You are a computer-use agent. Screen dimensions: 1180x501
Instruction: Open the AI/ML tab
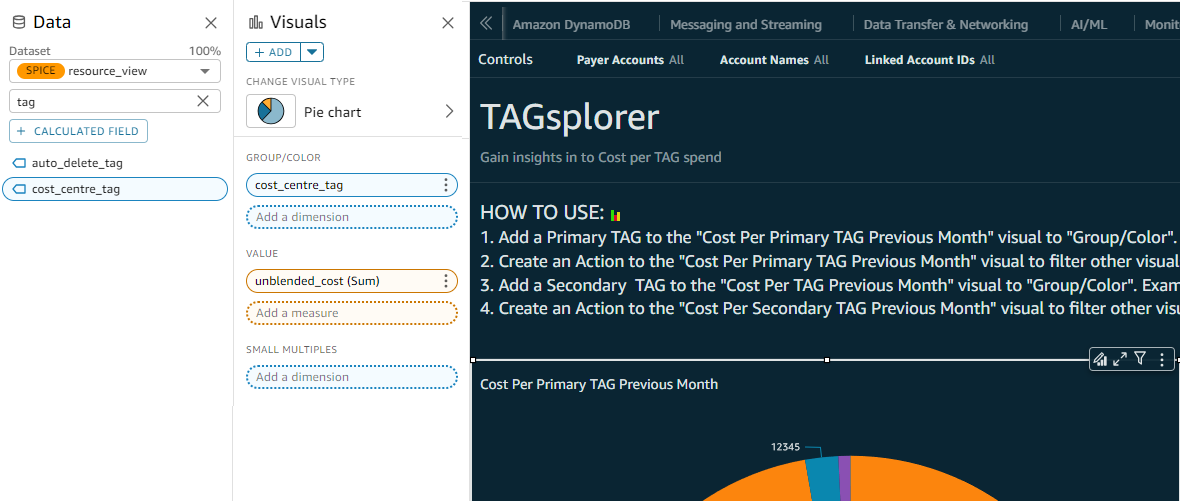(1088, 24)
